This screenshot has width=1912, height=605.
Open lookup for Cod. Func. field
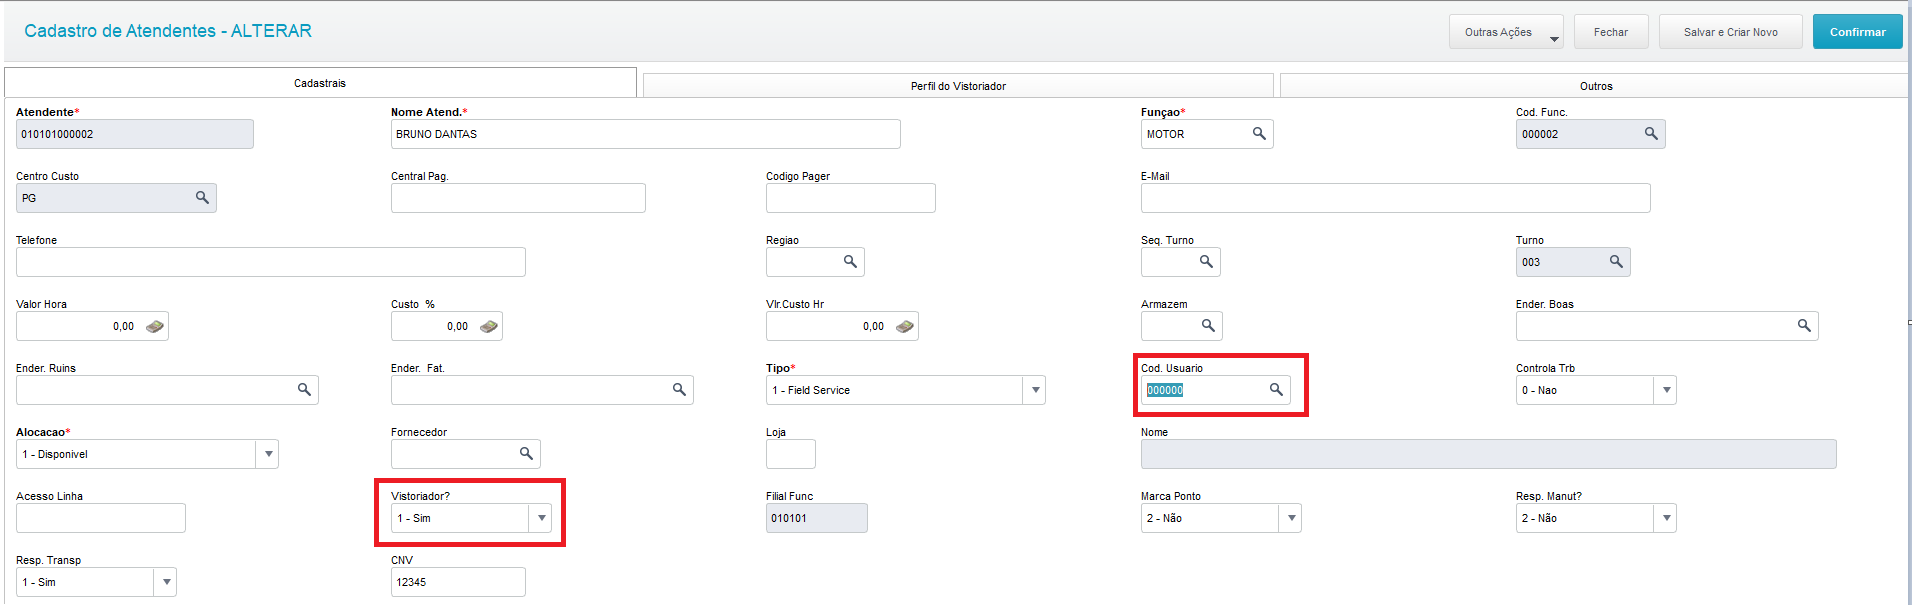point(1651,133)
